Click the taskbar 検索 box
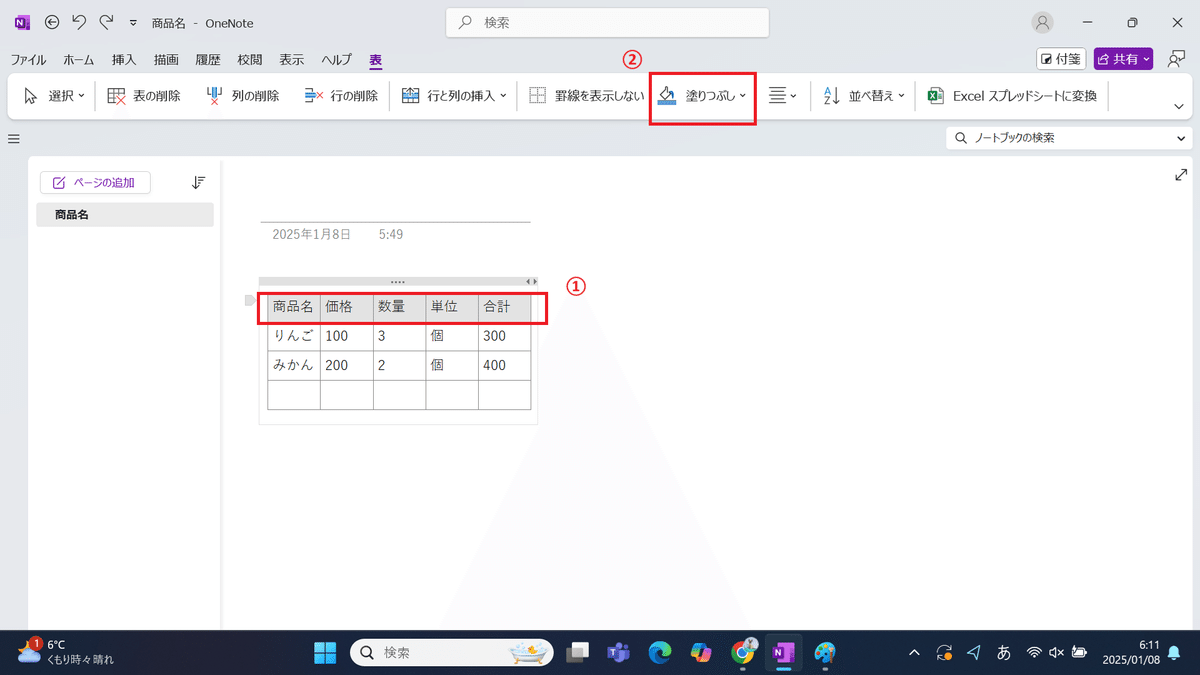1200x675 pixels. pos(451,652)
